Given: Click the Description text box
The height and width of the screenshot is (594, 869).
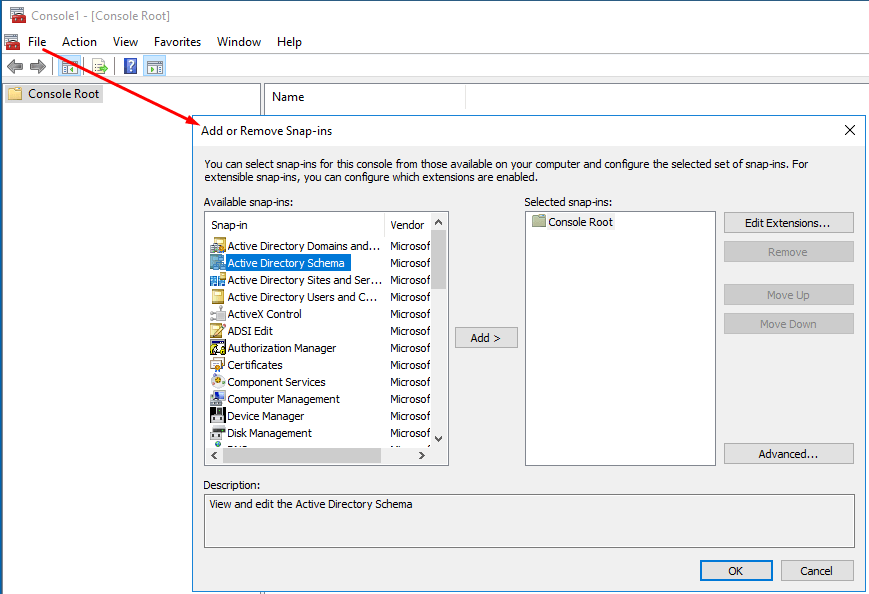Looking at the screenshot, I should pos(529,521).
